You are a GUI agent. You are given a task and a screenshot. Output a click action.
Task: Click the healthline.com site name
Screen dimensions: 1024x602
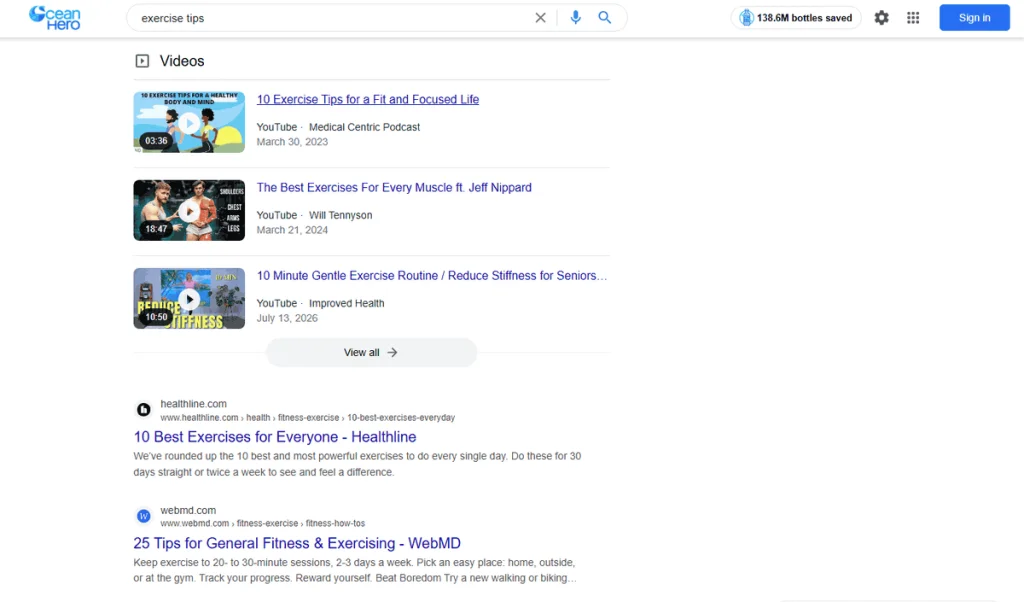(x=193, y=404)
